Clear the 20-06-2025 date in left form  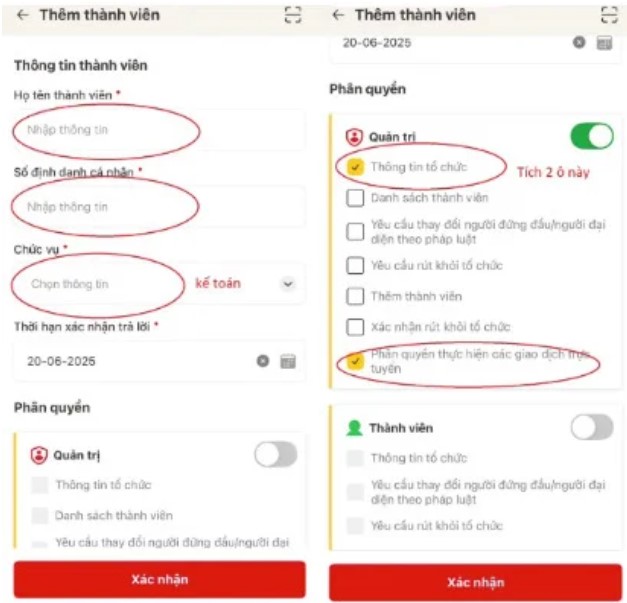(263, 361)
